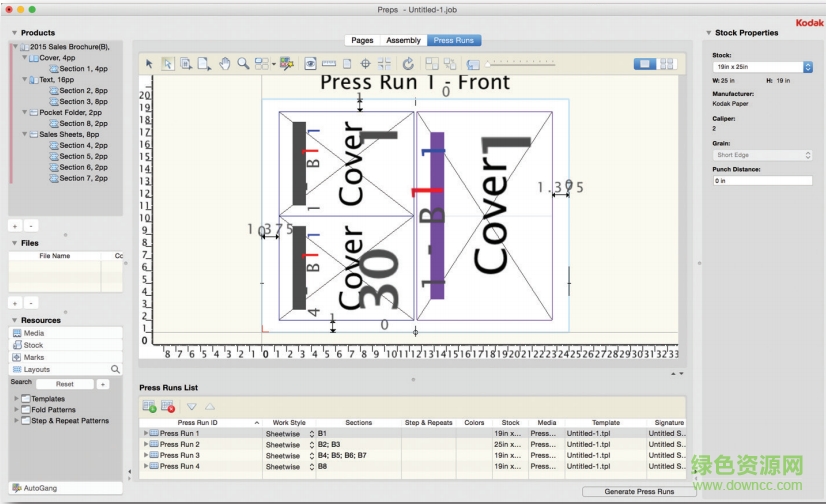
Task: Collapse the Cover, 4pp tree node
Action: click(x=25, y=58)
